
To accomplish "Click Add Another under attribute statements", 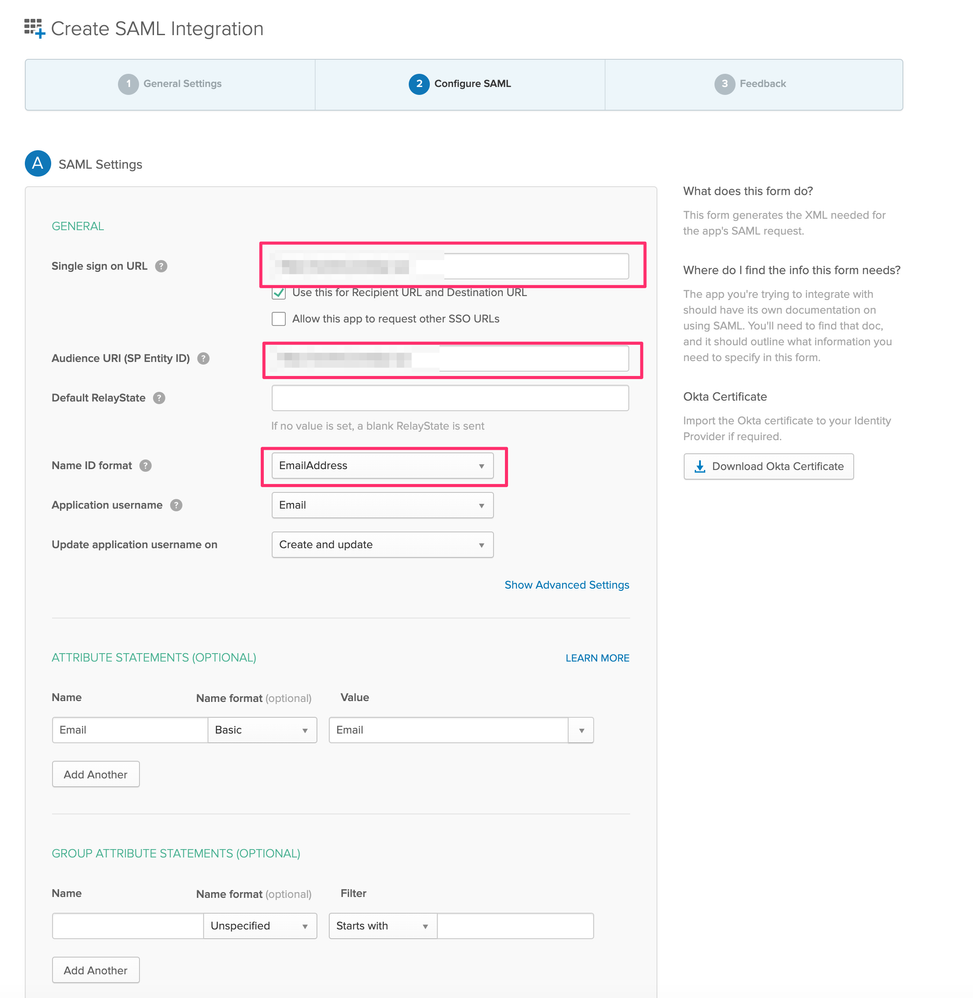I will tap(95, 775).
